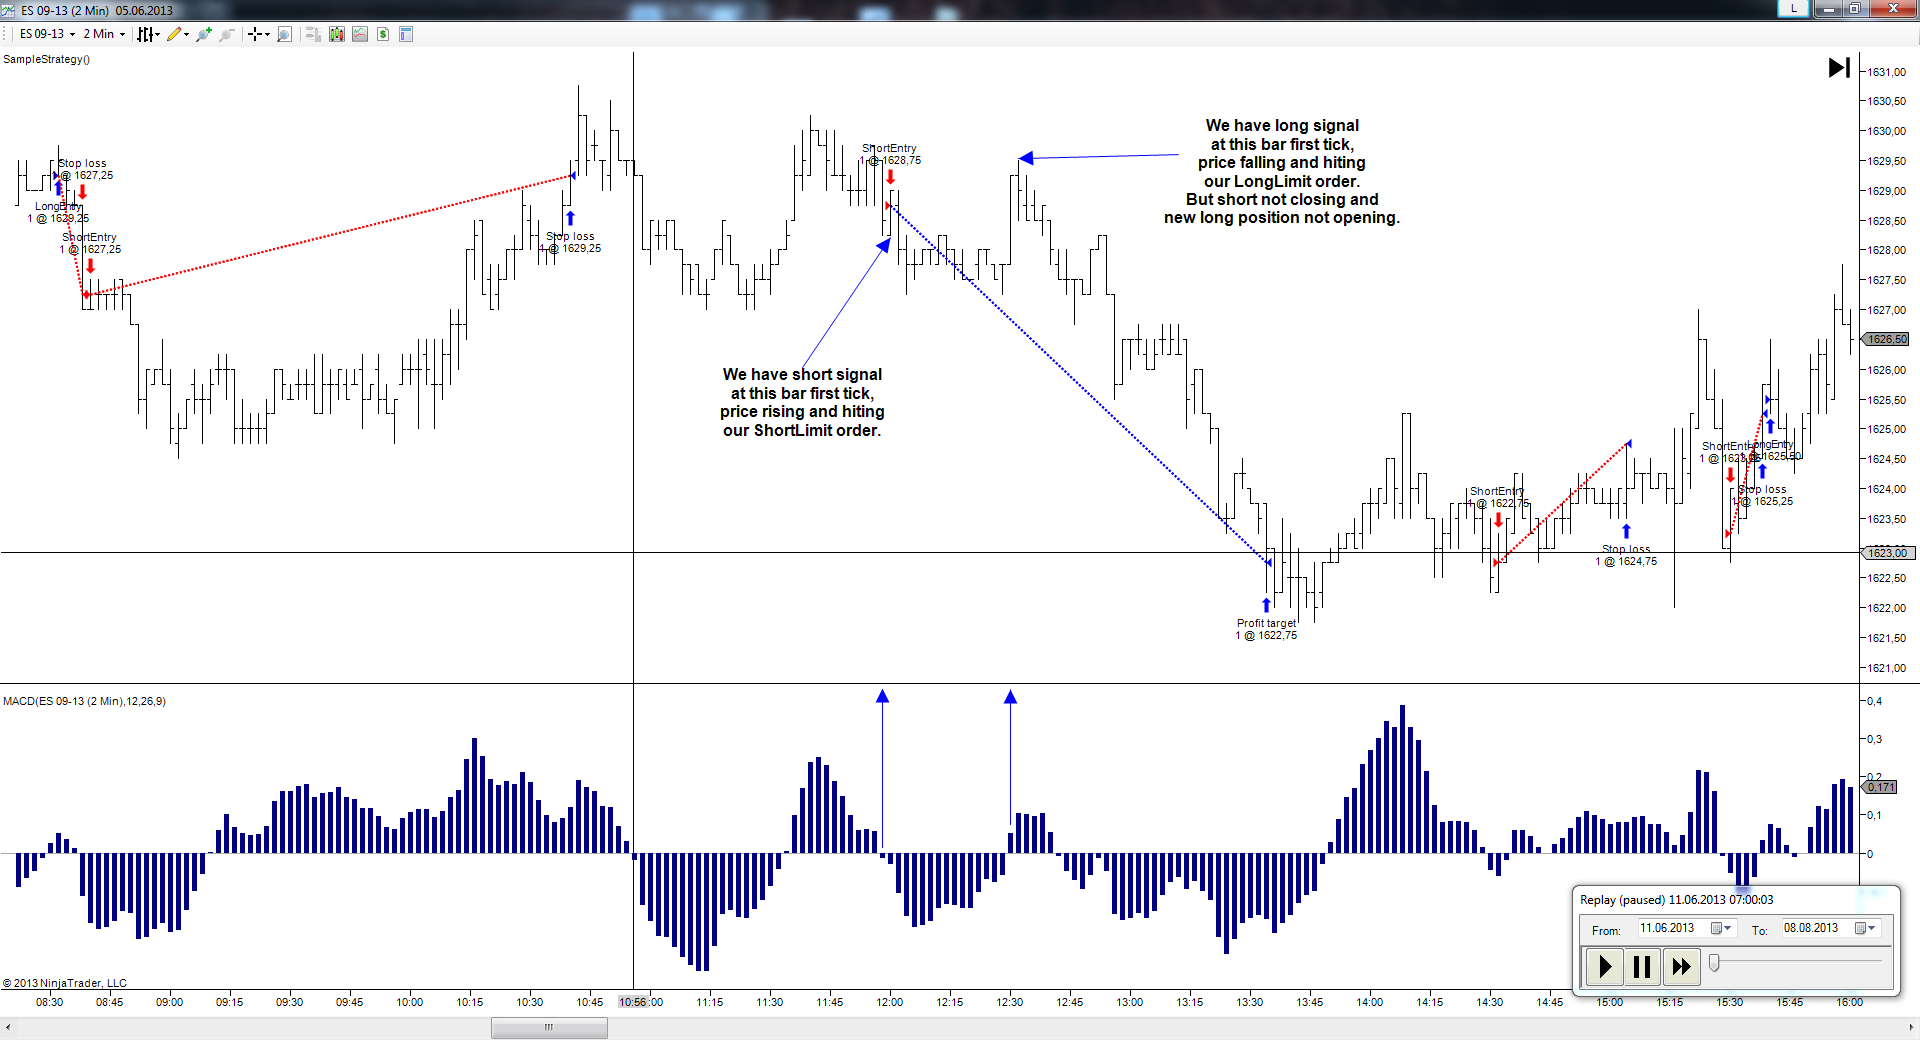Fast forward the replay
Viewport: 1920px width, 1040px height.
pos(1681,966)
